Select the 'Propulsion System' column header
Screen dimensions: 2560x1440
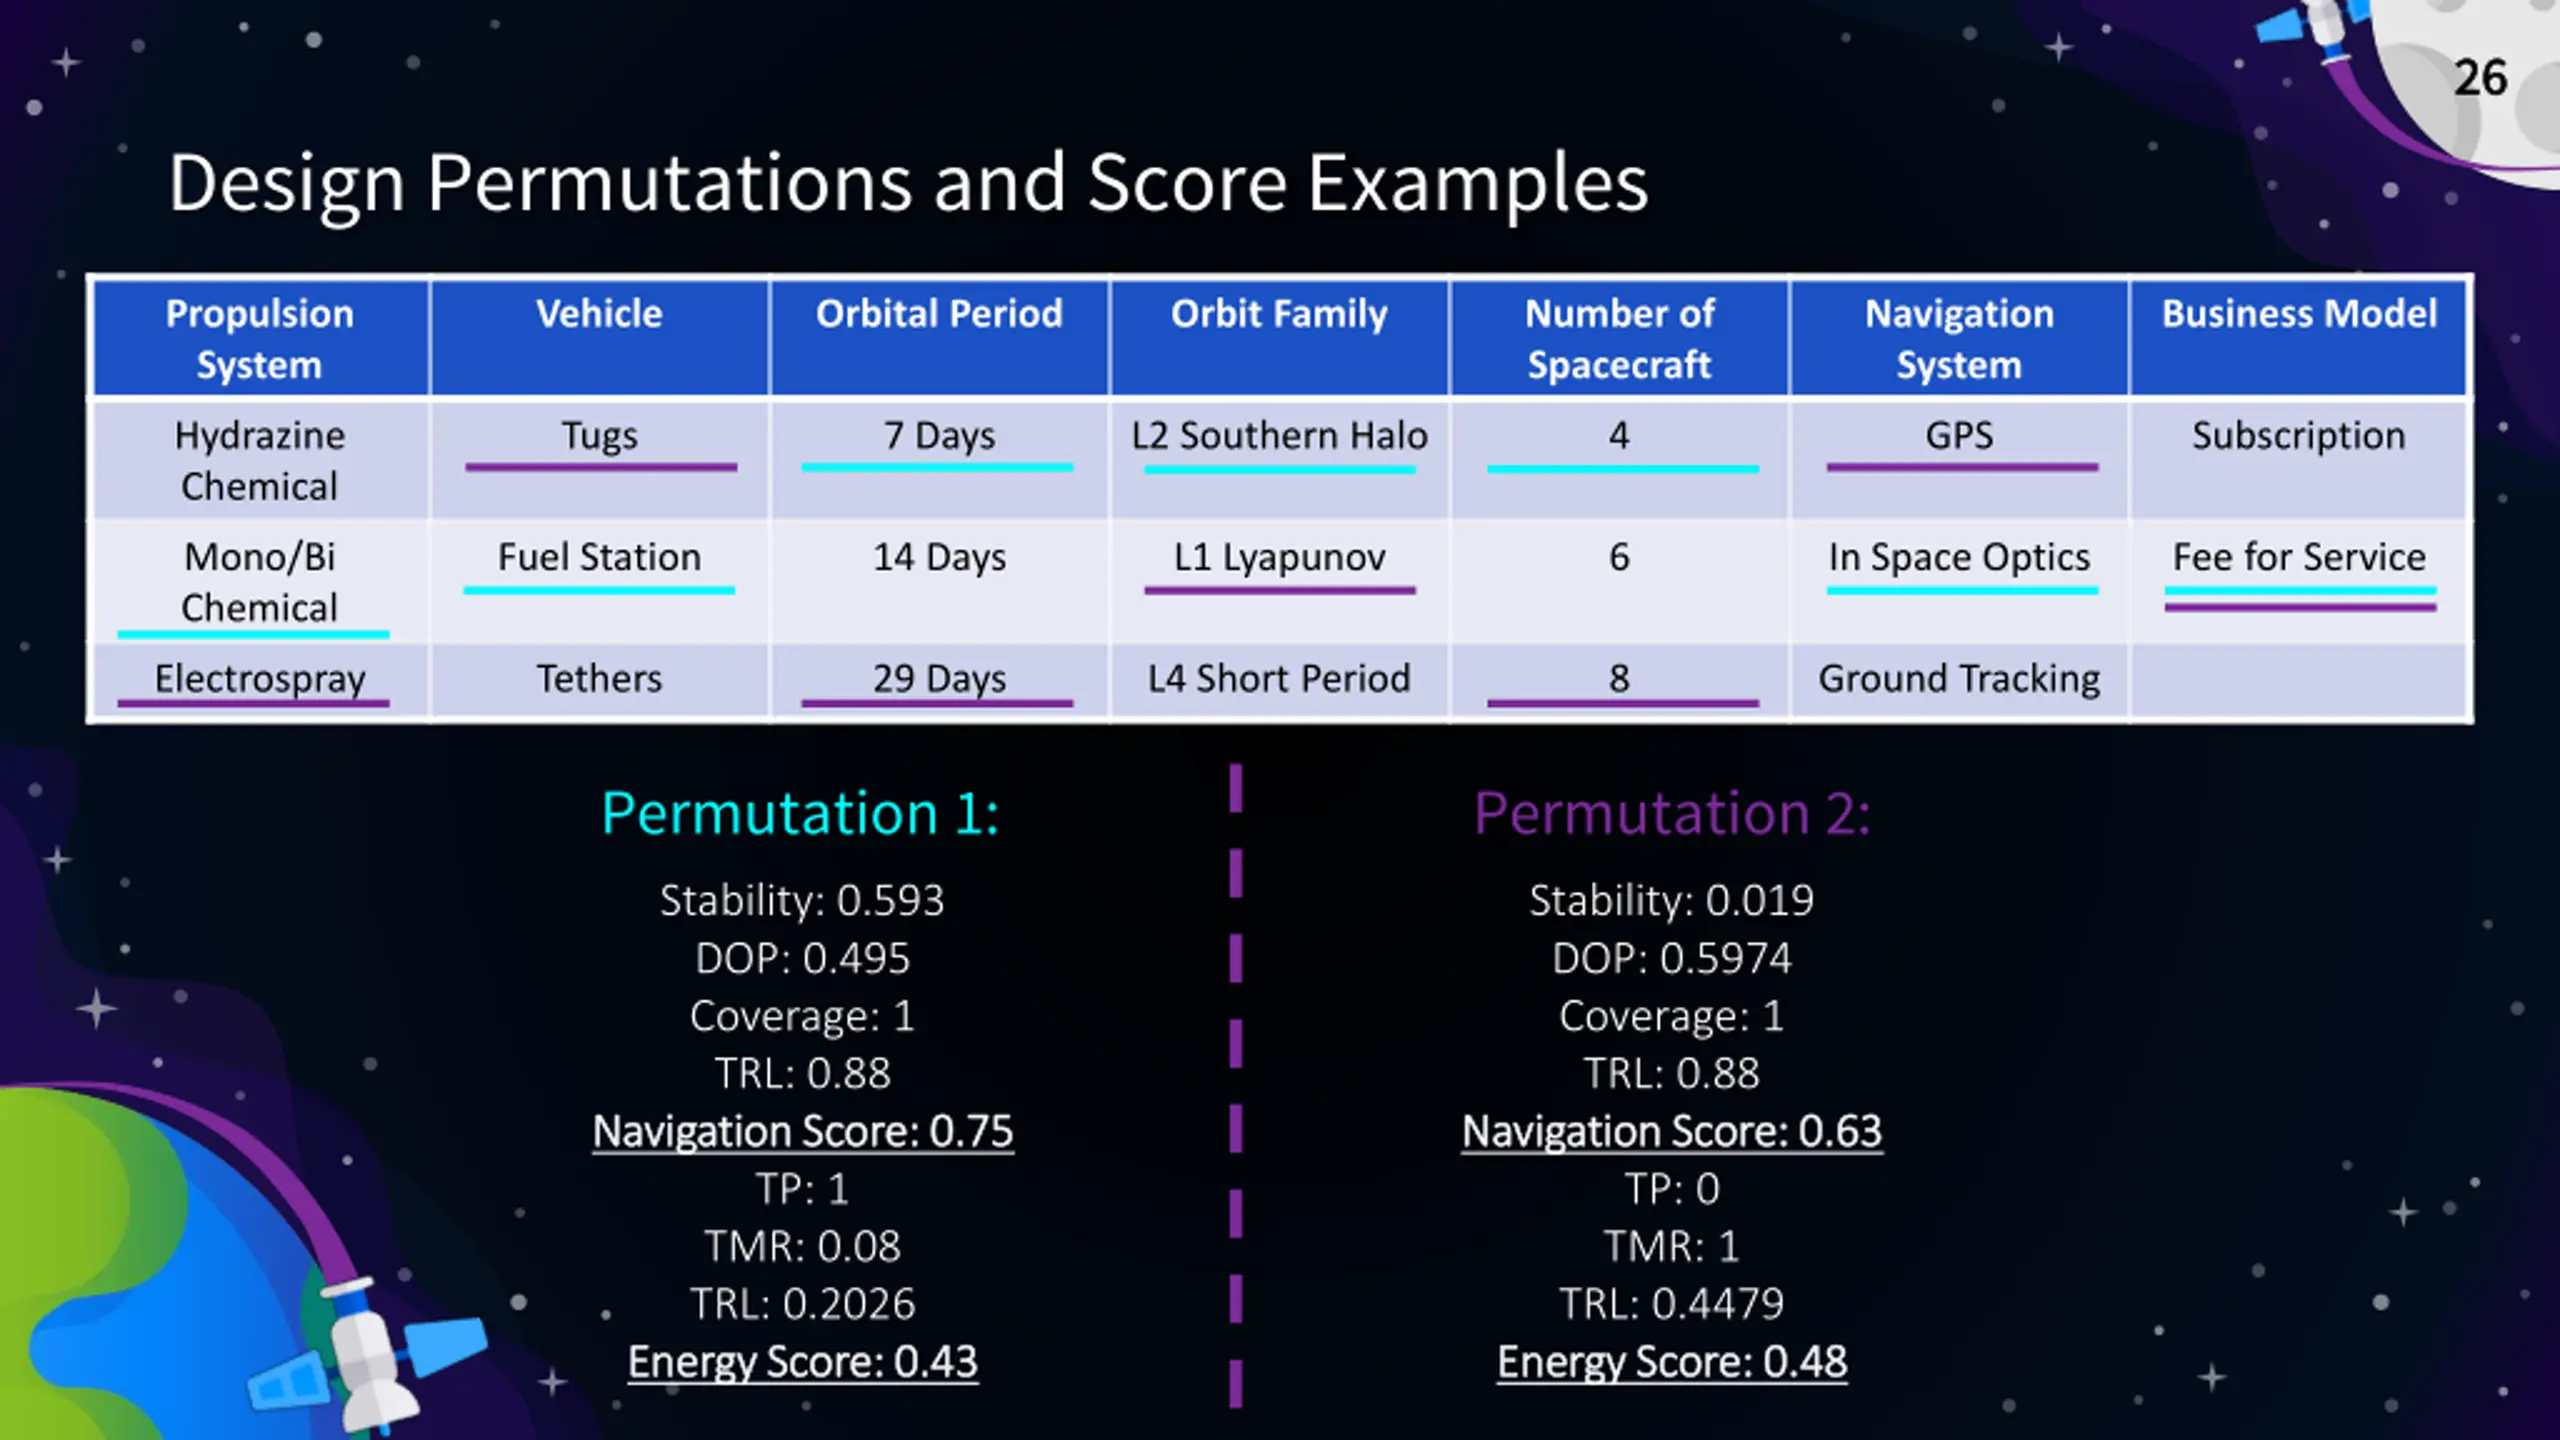click(x=260, y=339)
